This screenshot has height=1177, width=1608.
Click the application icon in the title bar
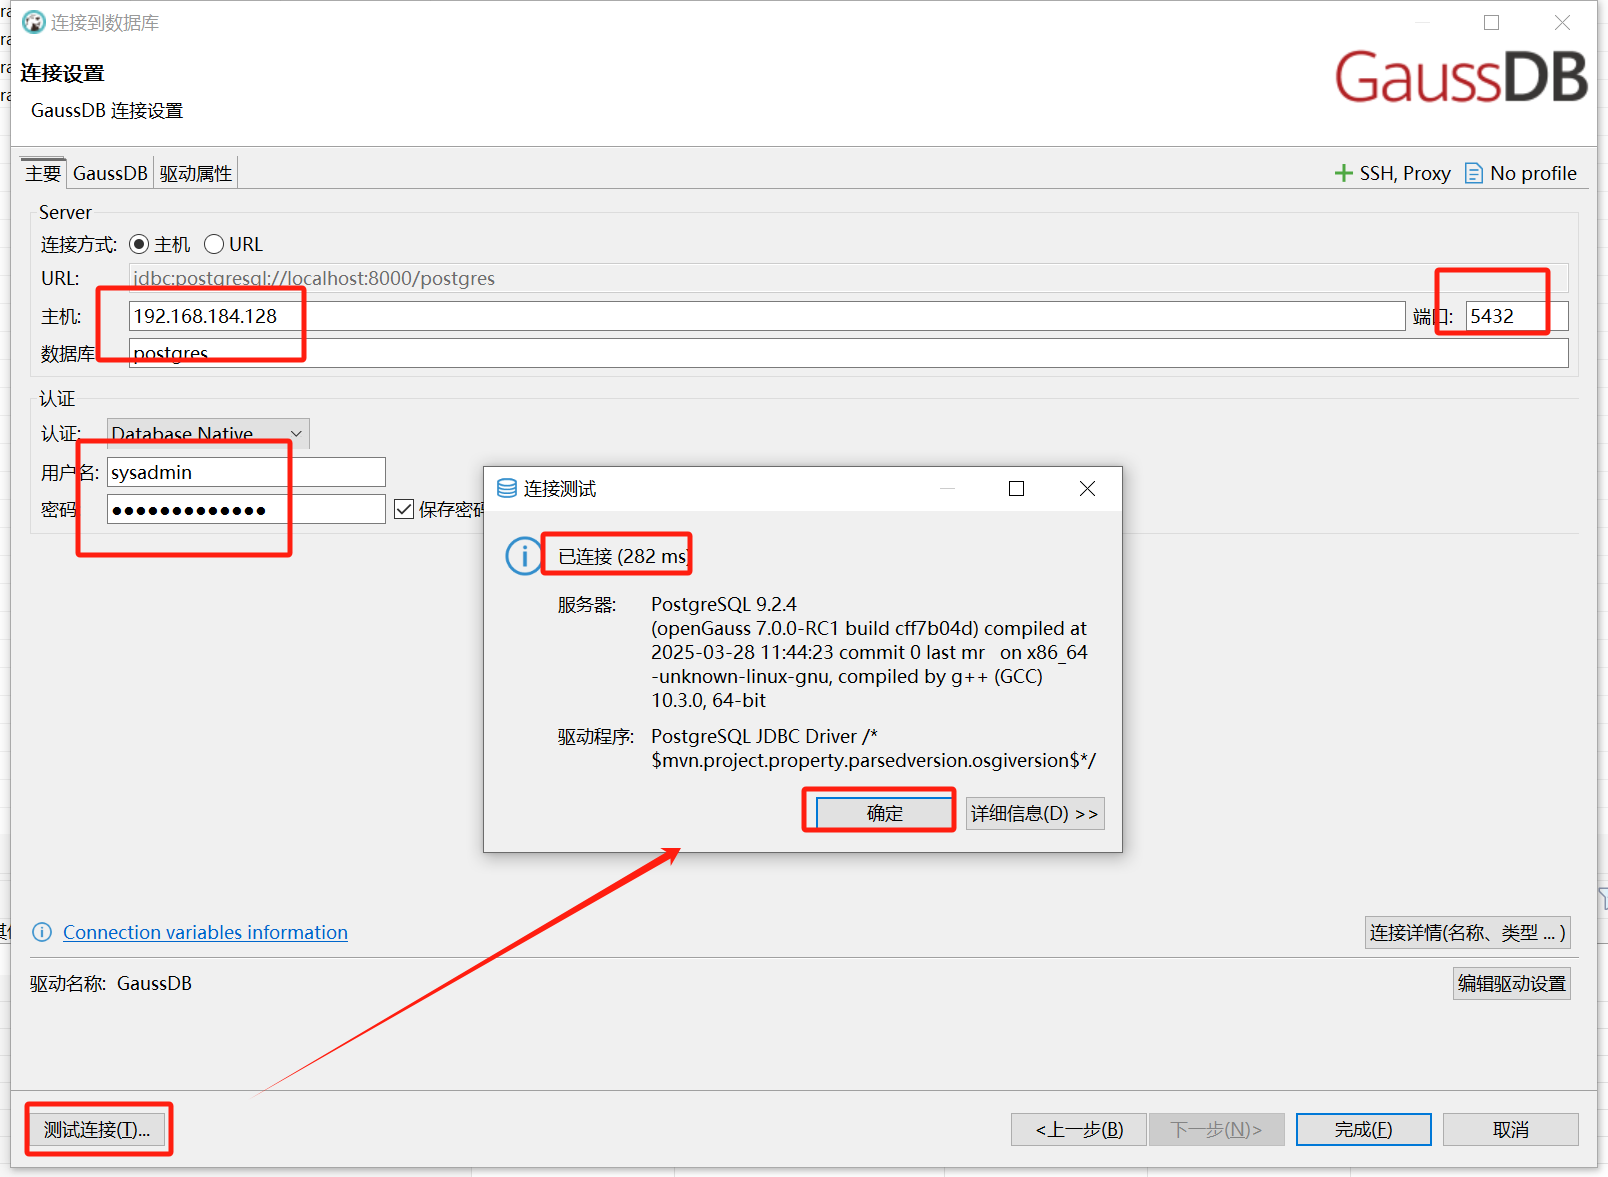[x=33, y=21]
